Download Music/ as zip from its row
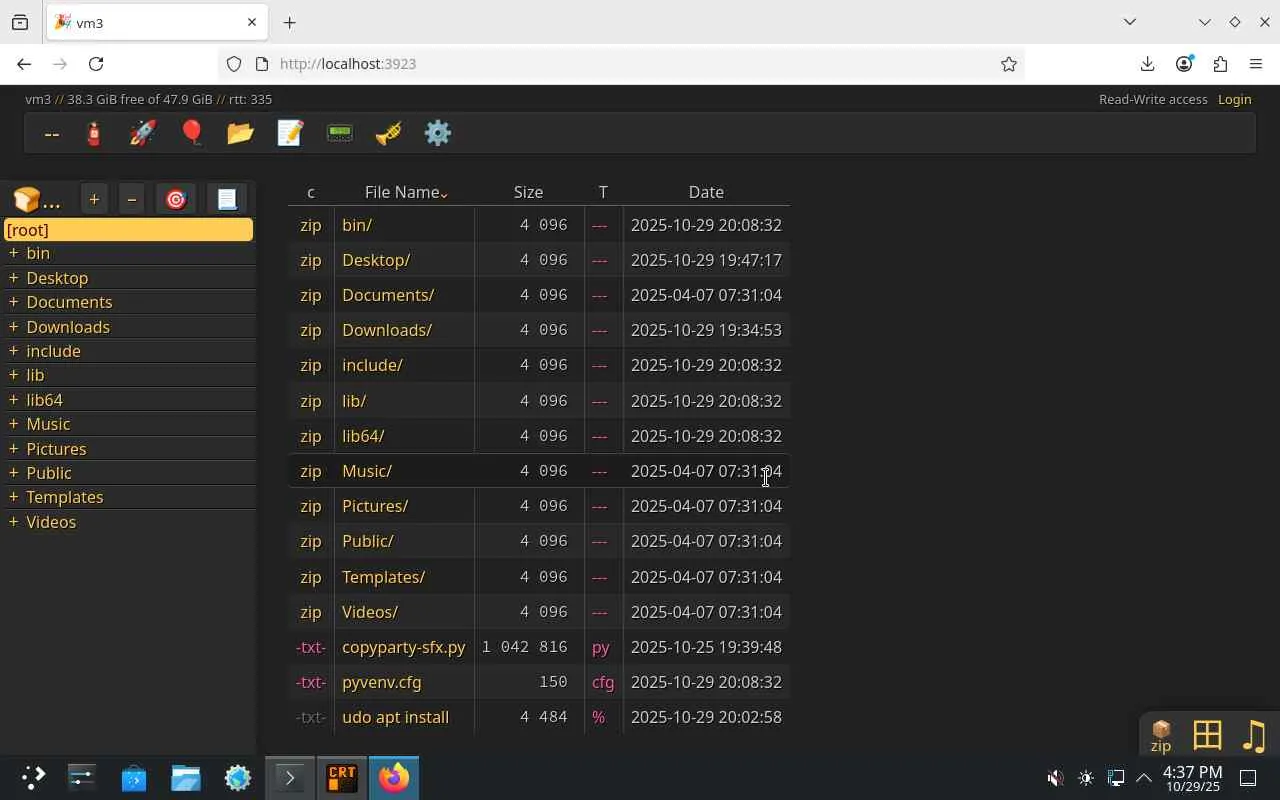1280x800 pixels. (x=311, y=471)
